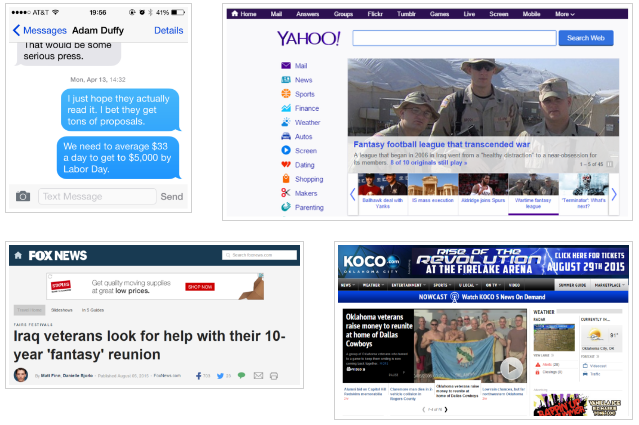
Task: Click Rise of the Revolution tickets banner
Action: (x=520, y=261)
